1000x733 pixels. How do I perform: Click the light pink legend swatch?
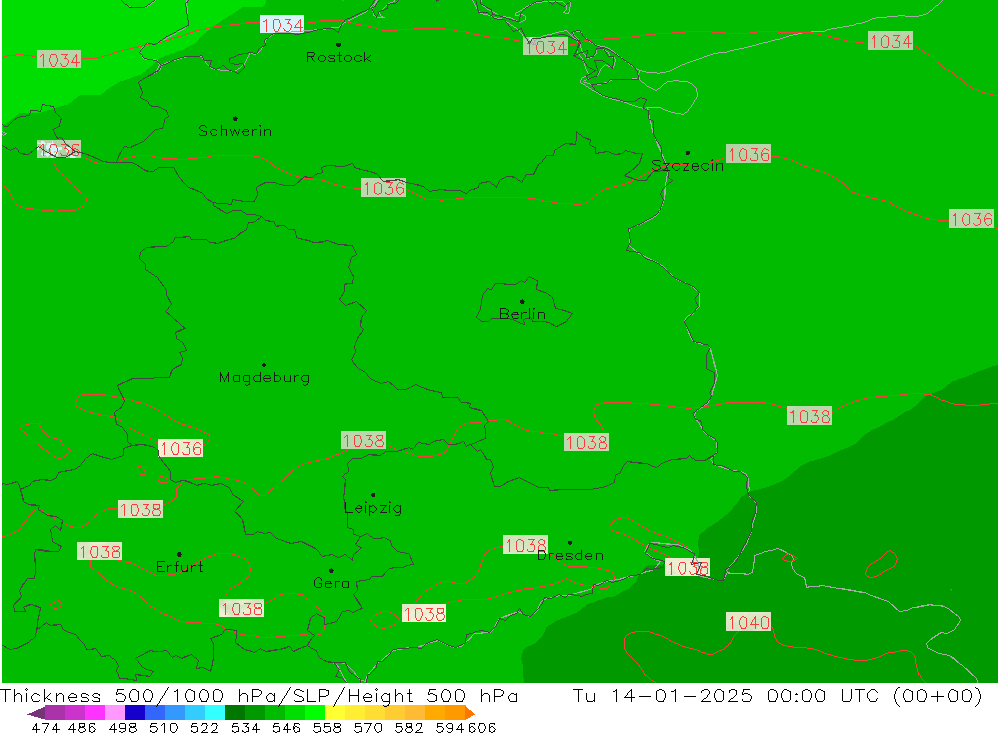click(x=115, y=713)
